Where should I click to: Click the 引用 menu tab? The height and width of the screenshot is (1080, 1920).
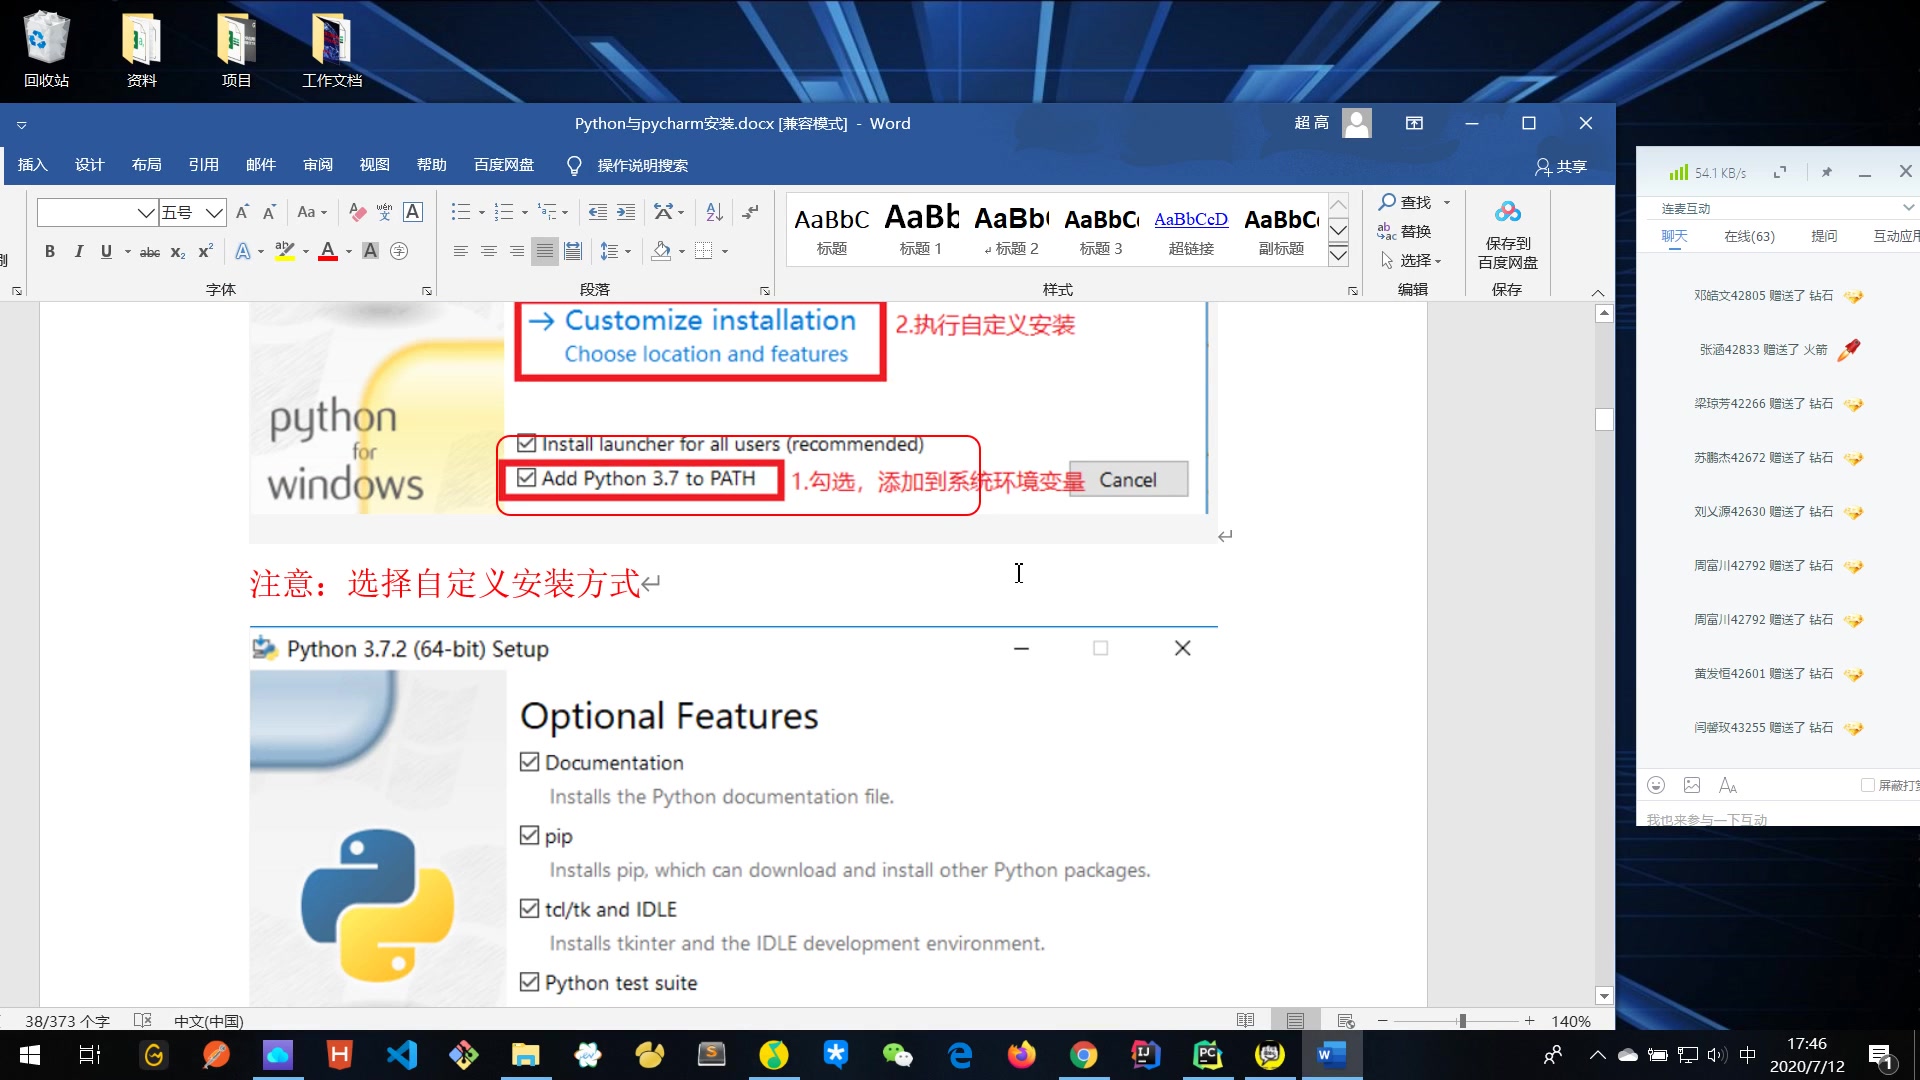coord(203,165)
